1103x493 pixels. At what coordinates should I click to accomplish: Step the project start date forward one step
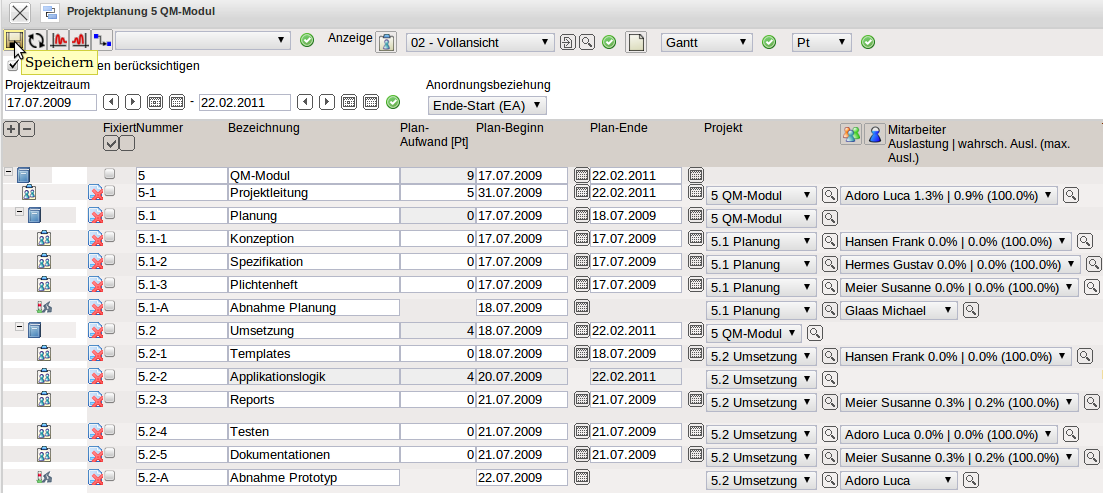[x=132, y=102]
